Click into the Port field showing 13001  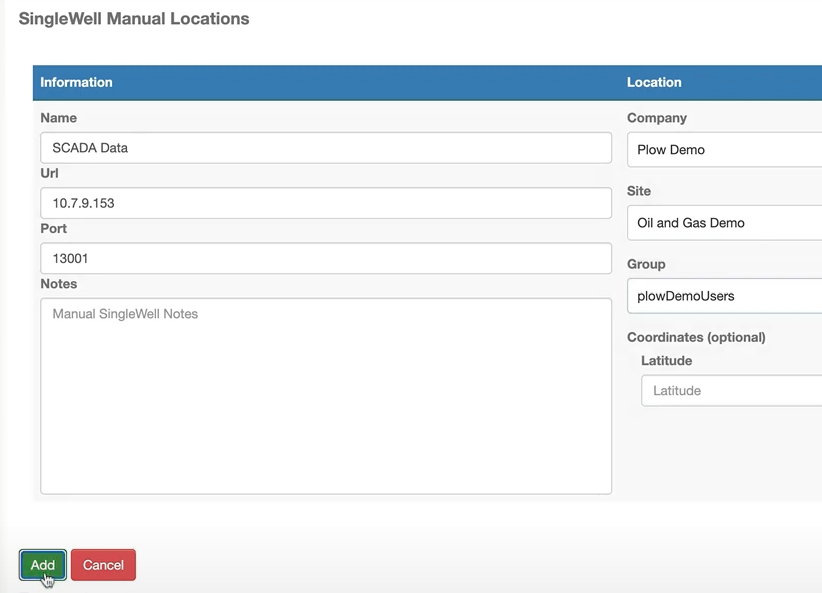[x=326, y=258]
